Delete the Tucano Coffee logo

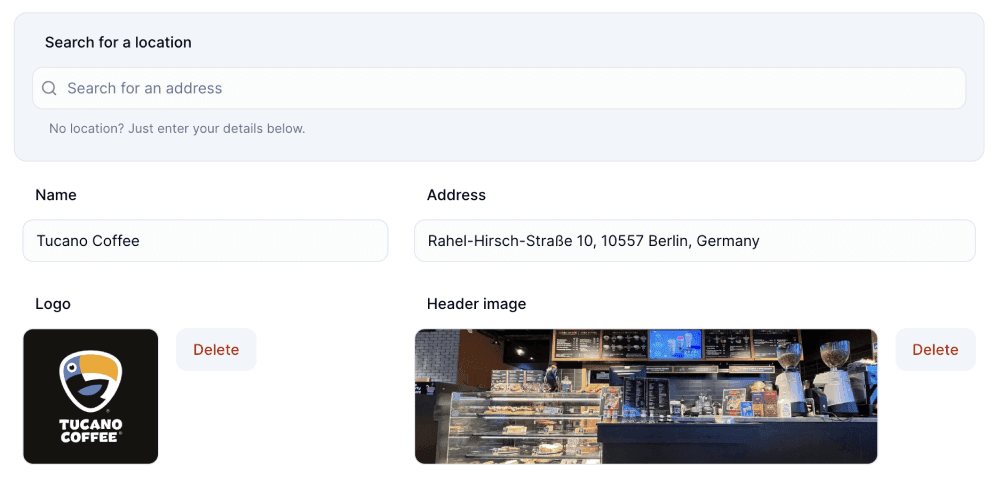[216, 350]
